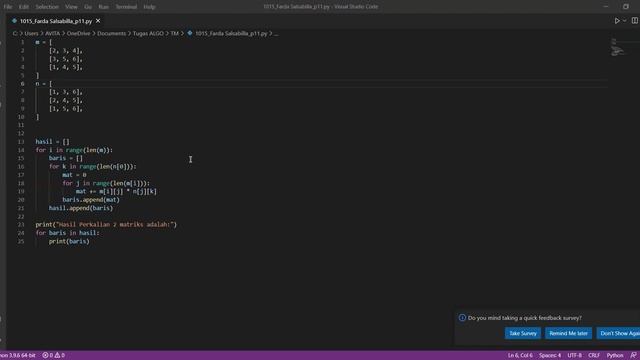Click the '[1, 4, 5],' matrix row

[66, 67]
